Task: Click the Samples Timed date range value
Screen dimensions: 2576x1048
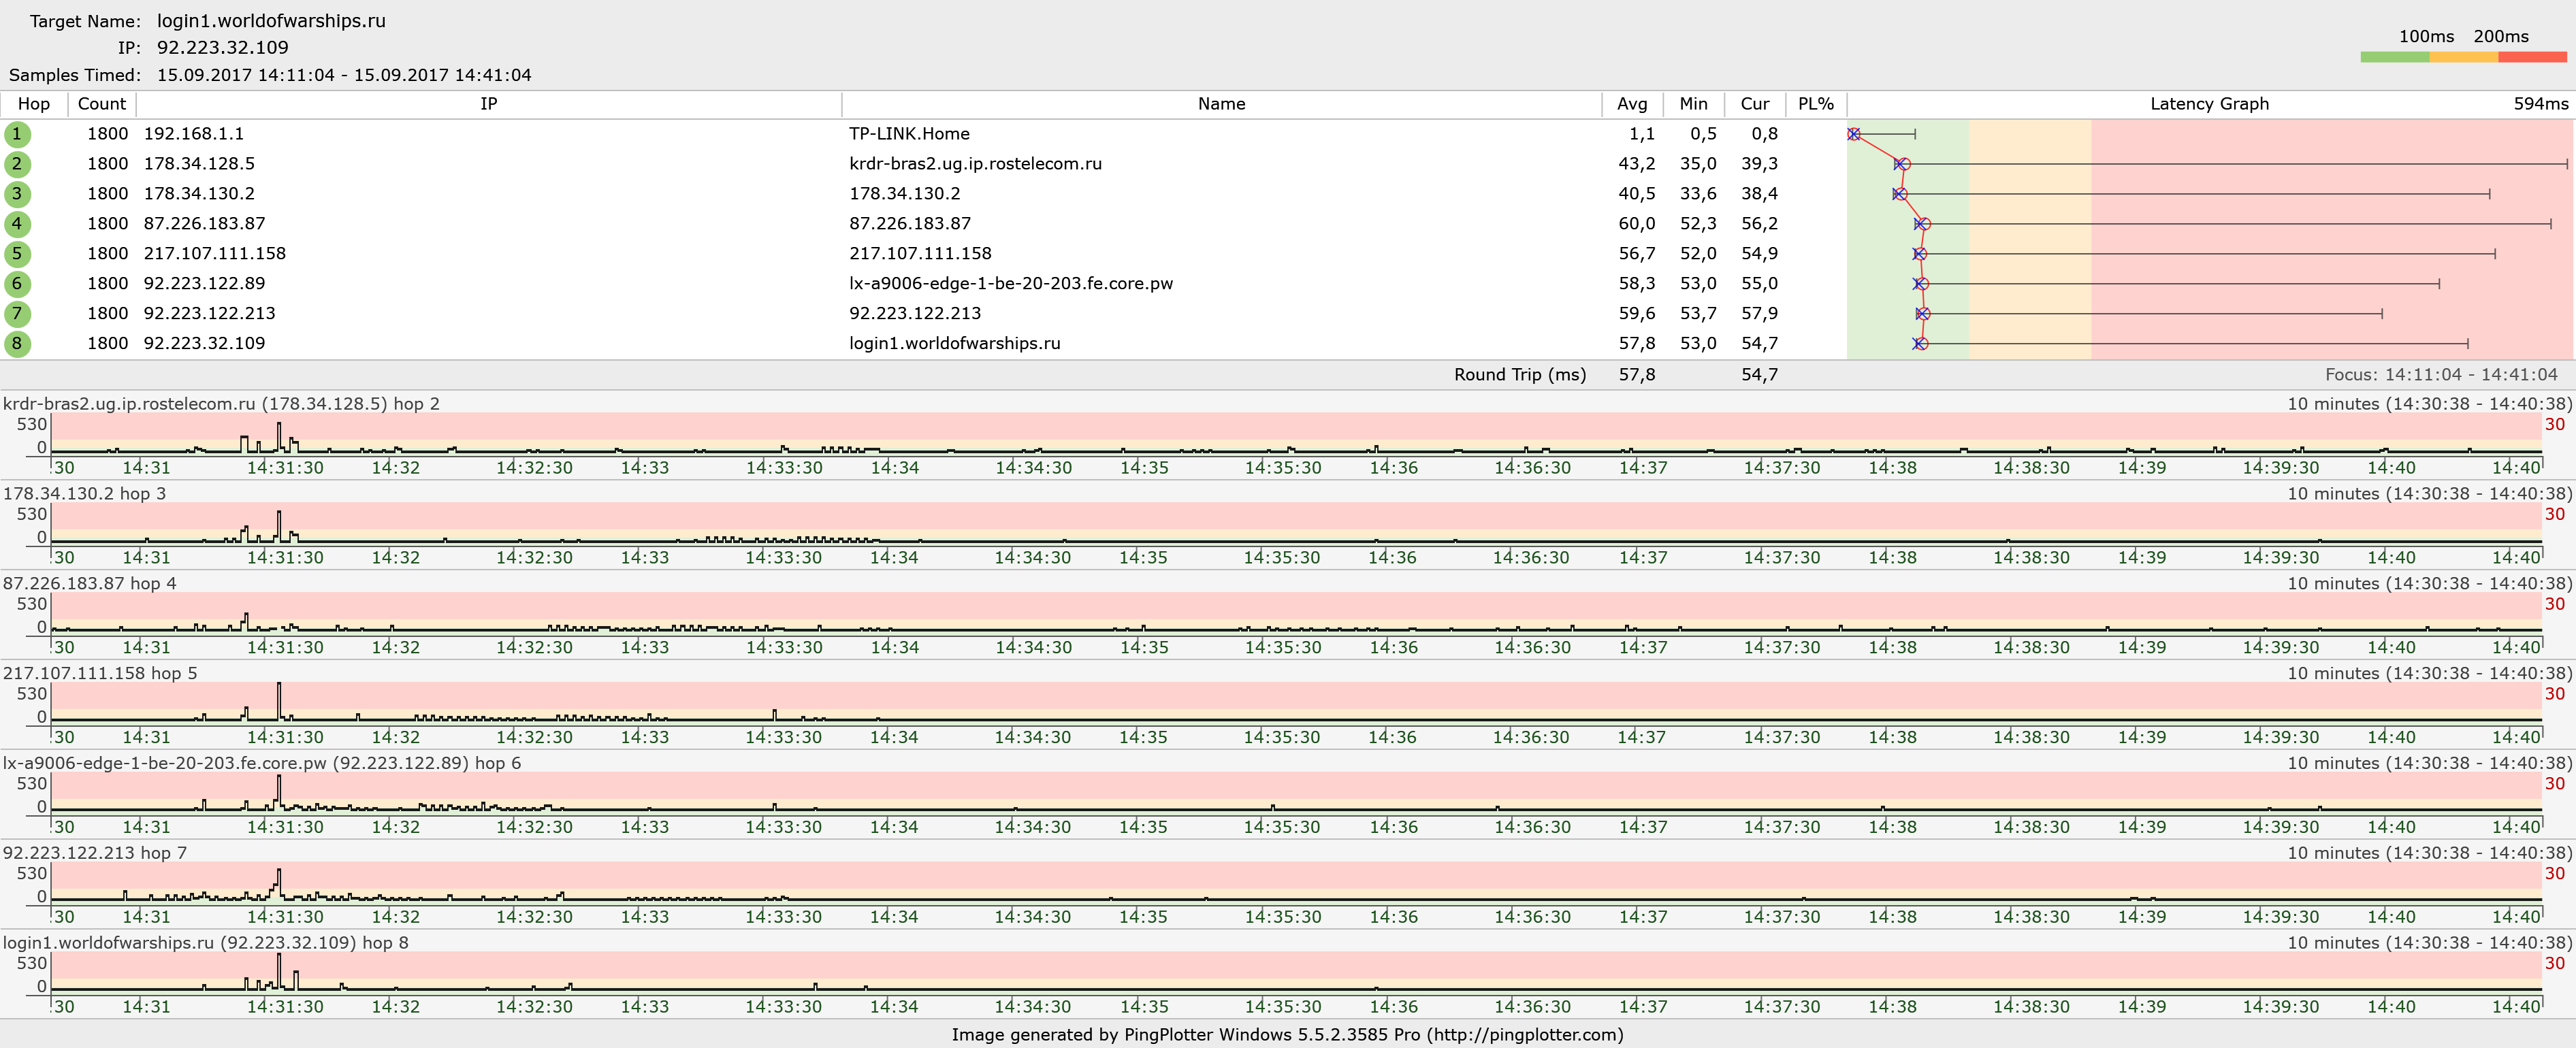Action: click(x=344, y=75)
